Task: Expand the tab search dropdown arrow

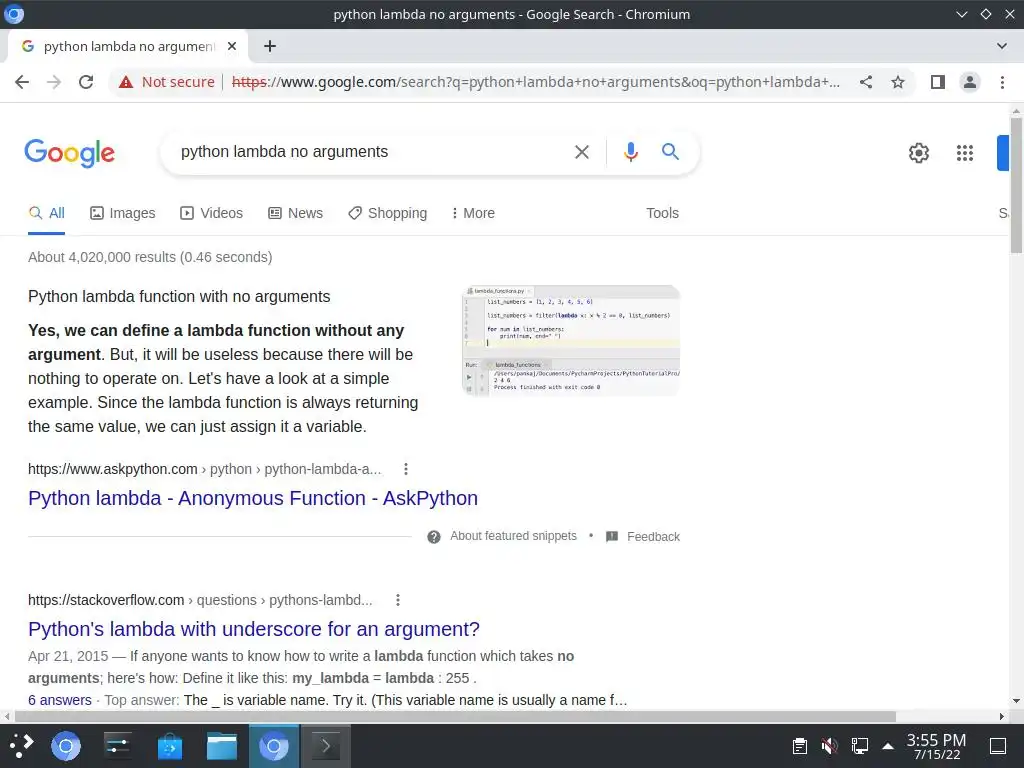Action: tap(1001, 46)
